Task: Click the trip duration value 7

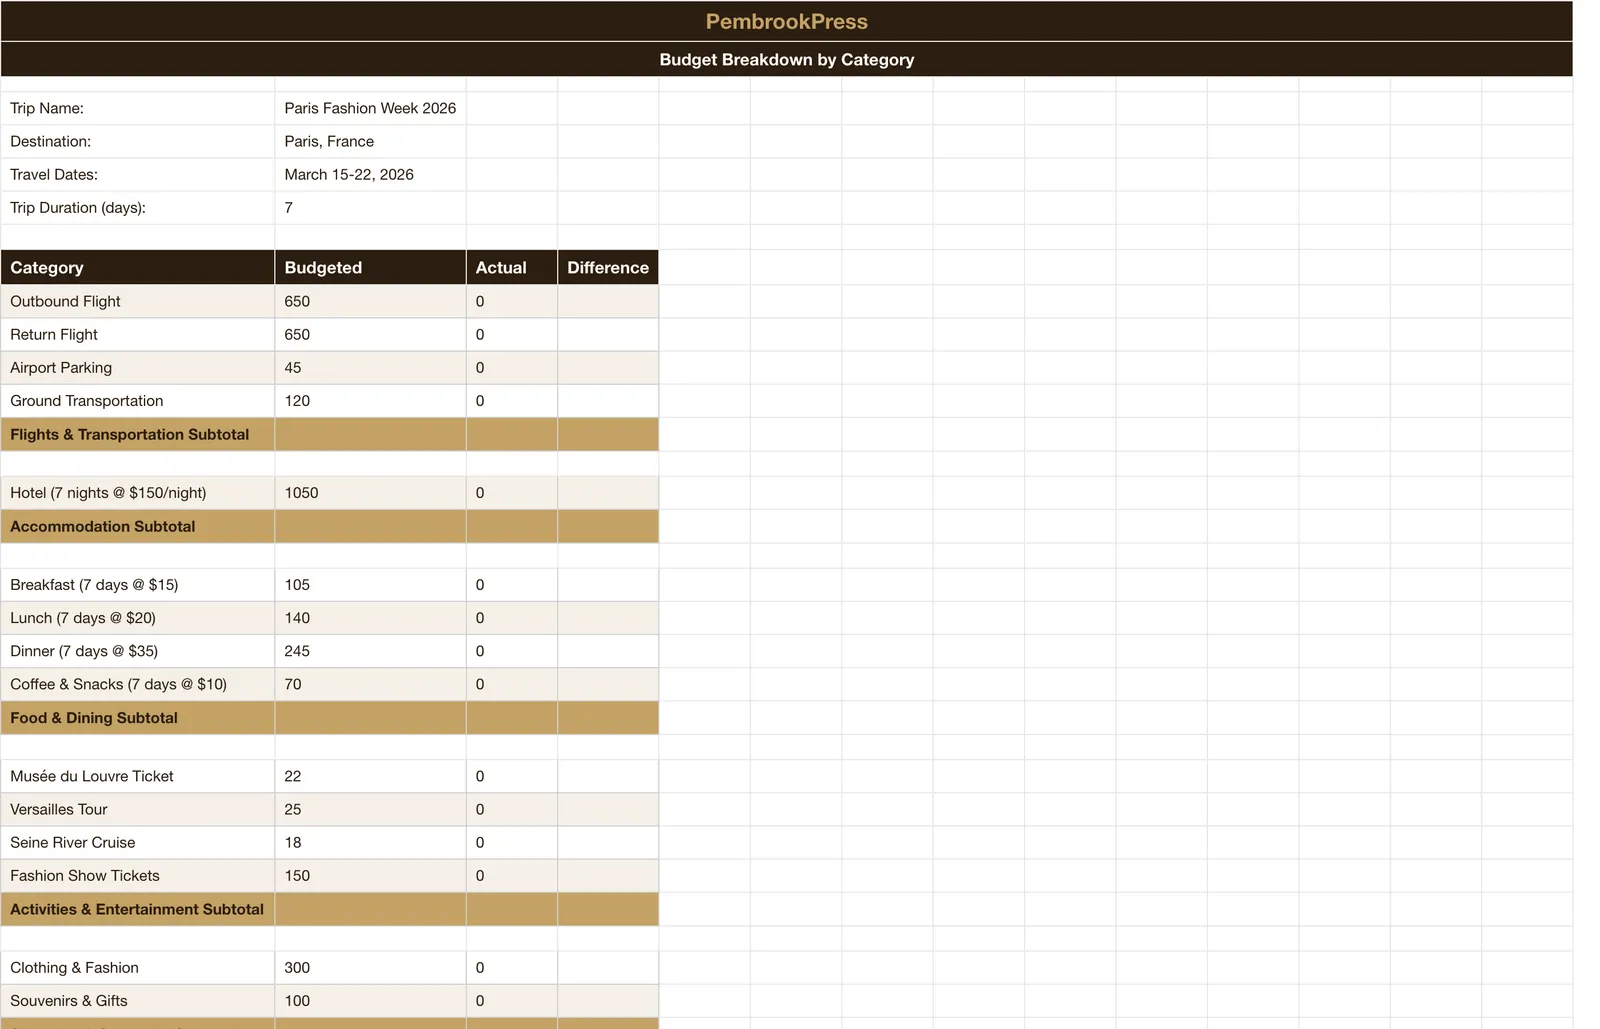Action: [x=370, y=207]
